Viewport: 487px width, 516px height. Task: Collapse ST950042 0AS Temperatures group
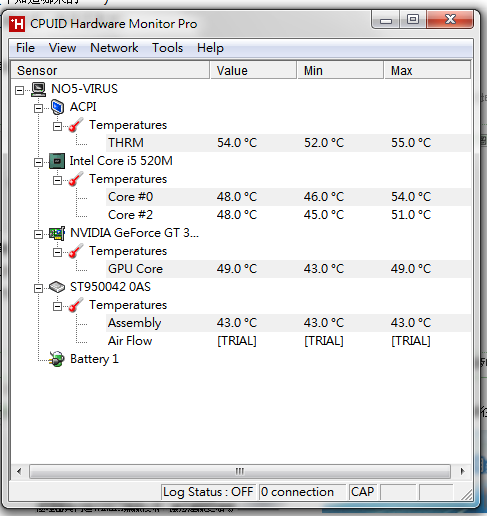[x=57, y=306]
